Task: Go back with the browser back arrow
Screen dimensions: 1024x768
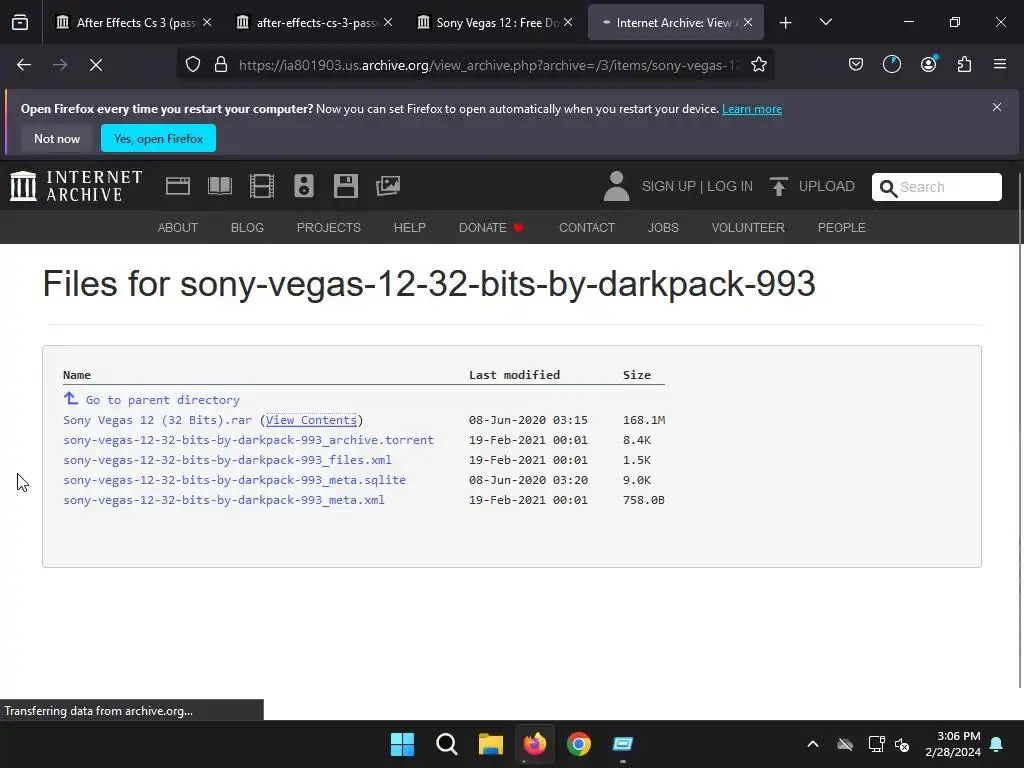Action: pyautogui.click(x=24, y=65)
